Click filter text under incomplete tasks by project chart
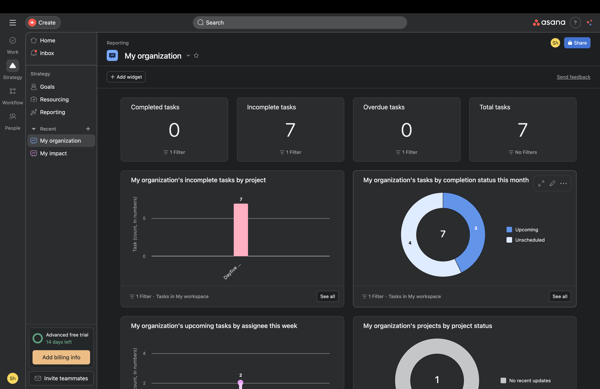The width and height of the screenshot is (600, 389). coord(170,296)
